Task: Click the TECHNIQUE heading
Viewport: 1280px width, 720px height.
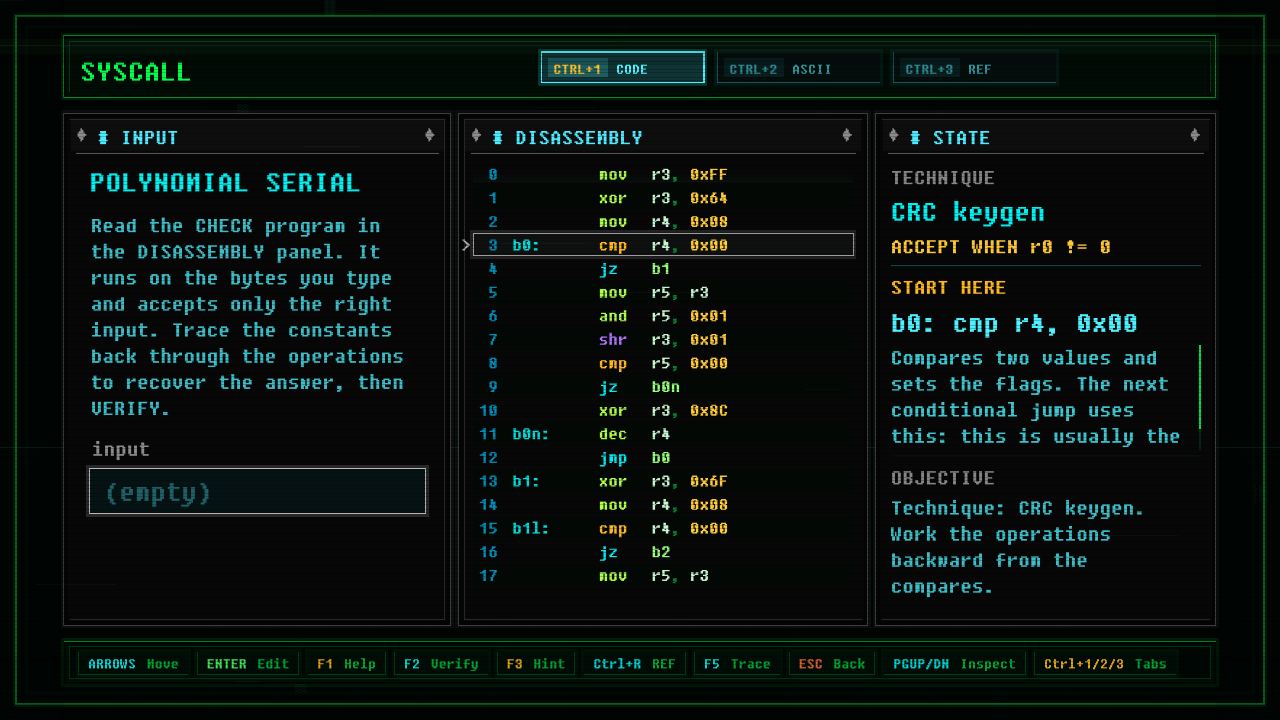Action: pos(943,178)
